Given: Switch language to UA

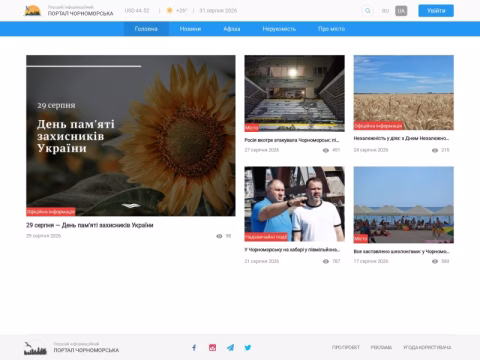Looking at the screenshot, I should tap(401, 11).
